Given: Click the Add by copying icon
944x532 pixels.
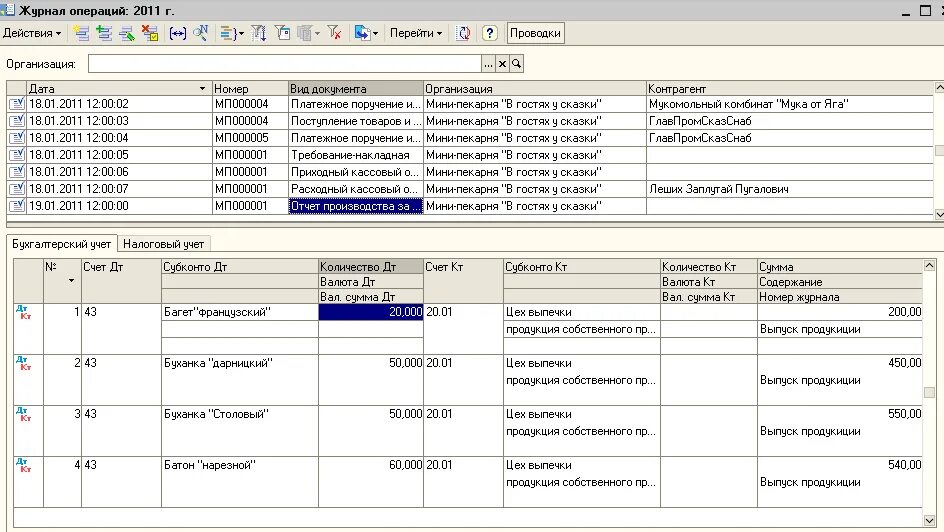Looking at the screenshot, I should click(104, 33).
